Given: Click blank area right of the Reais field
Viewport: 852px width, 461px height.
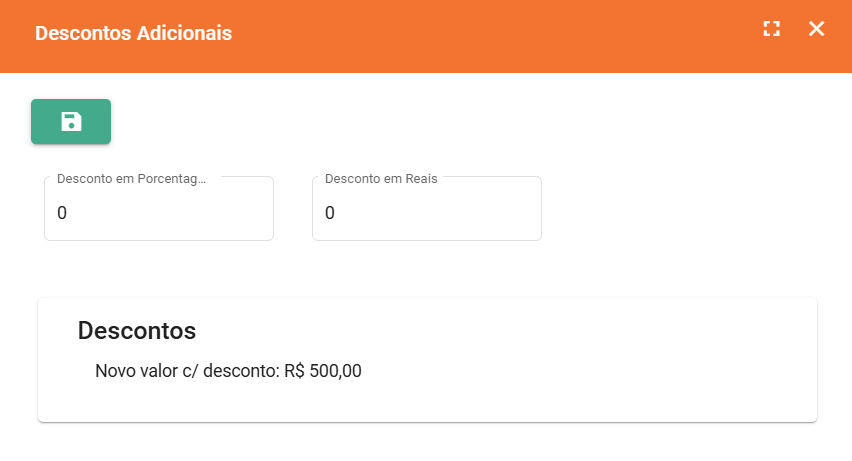Looking at the screenshot, I should pyautogui.click(x=690, y=210).
